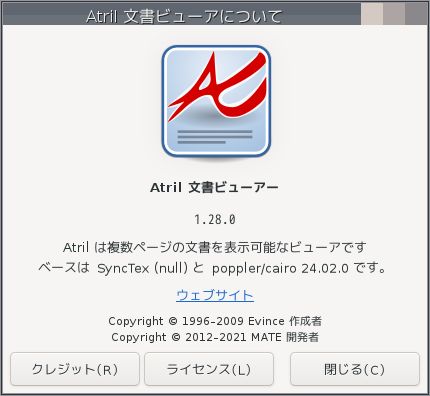Select the version number 1.28.0

tap(215, 220)
